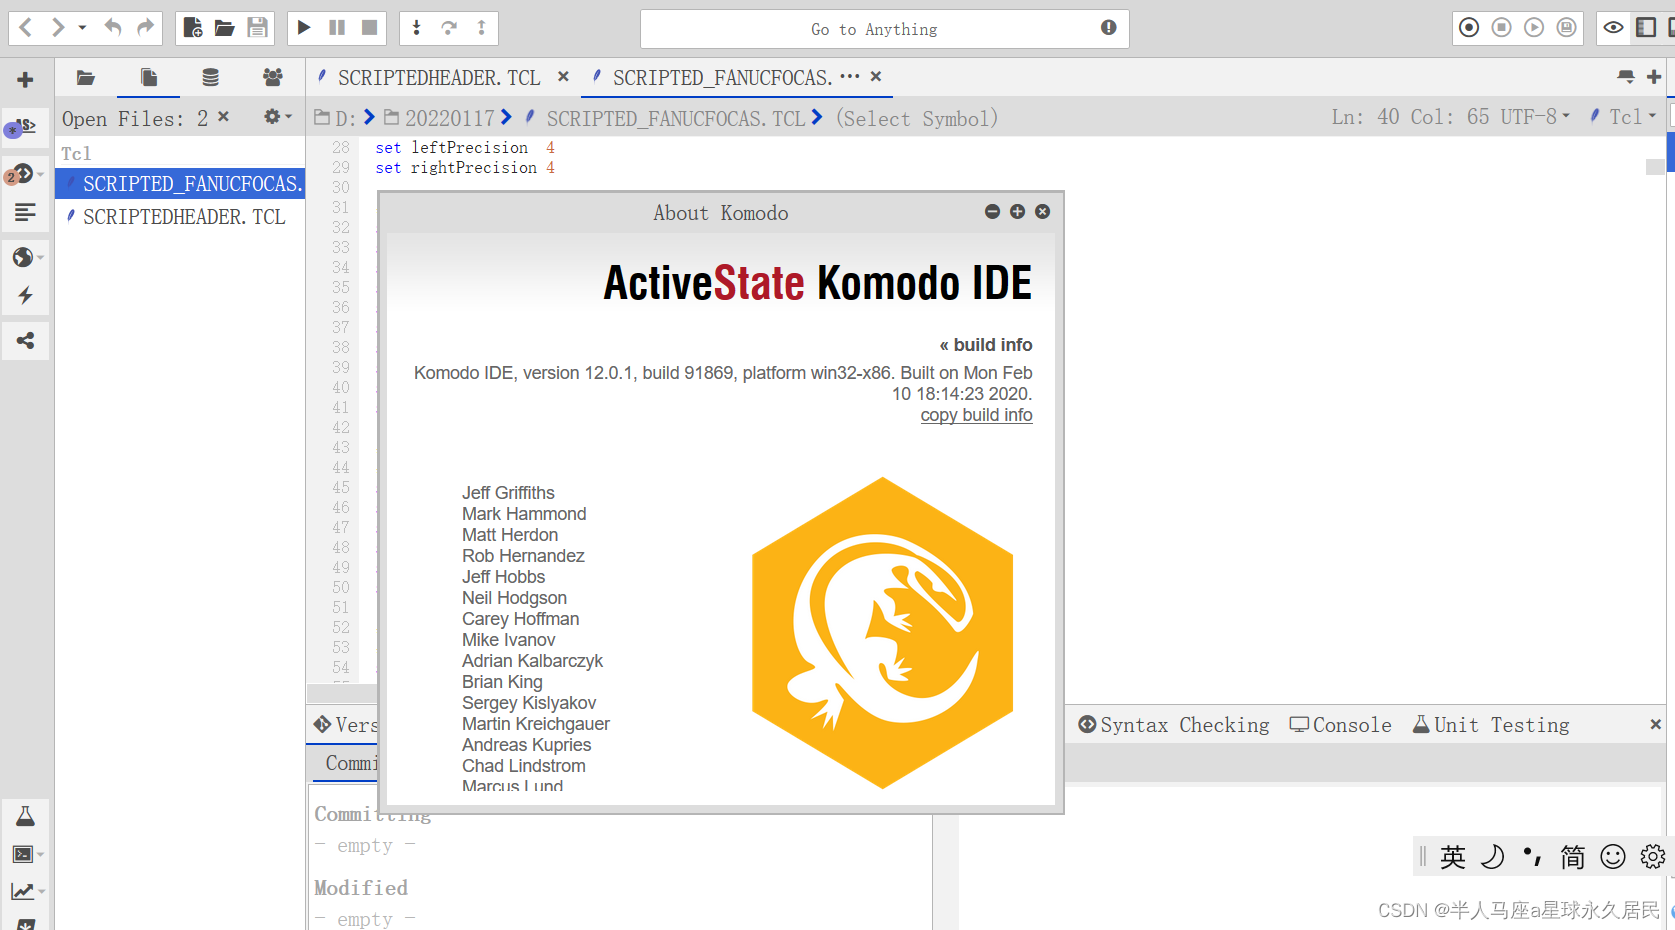Switch to the Open Files side pane tab
Screen dimensions: 1675x930
tap(149, 77)
